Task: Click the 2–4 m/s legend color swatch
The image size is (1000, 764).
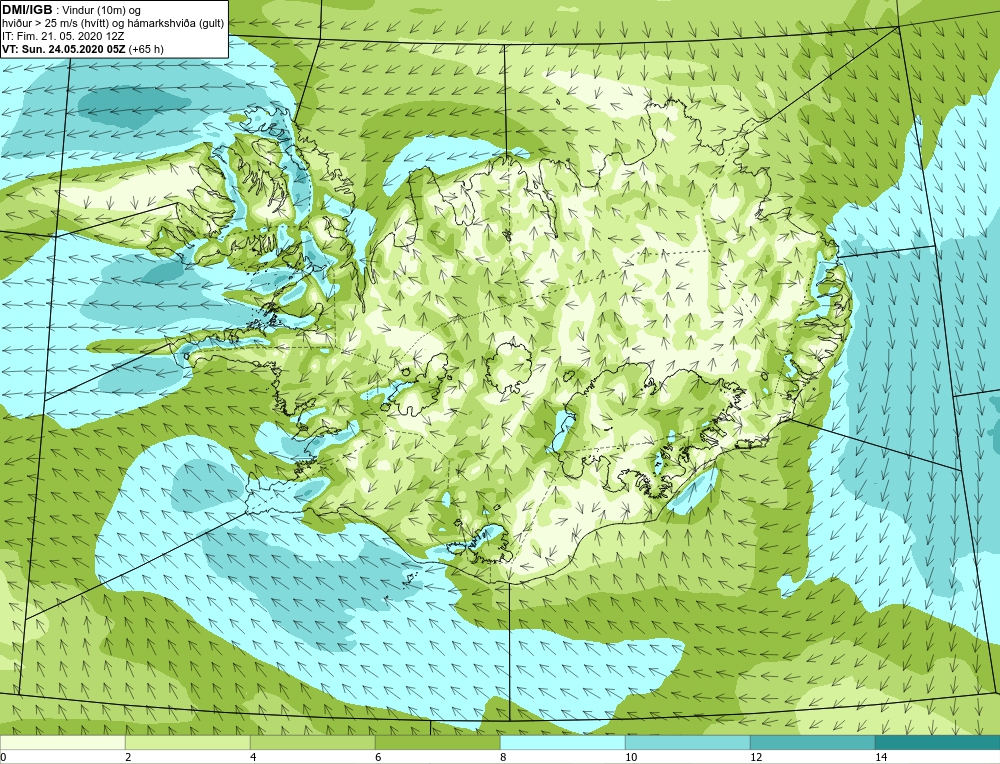Action: (x=188, y=743)
